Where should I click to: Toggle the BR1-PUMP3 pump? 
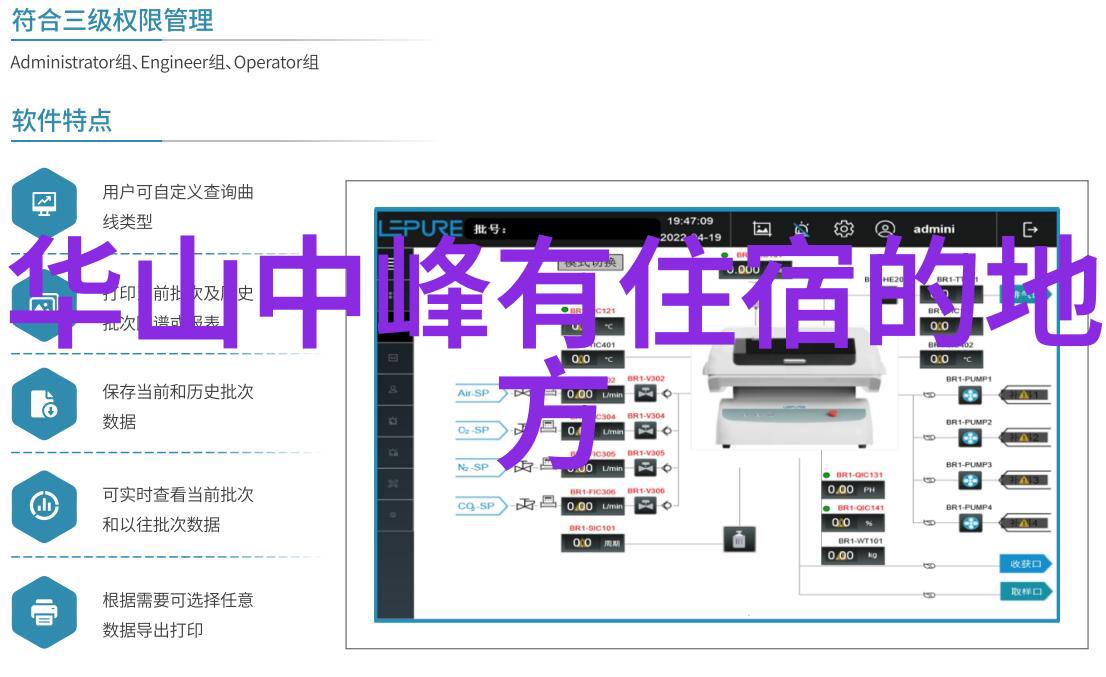[x=970, y=481]
